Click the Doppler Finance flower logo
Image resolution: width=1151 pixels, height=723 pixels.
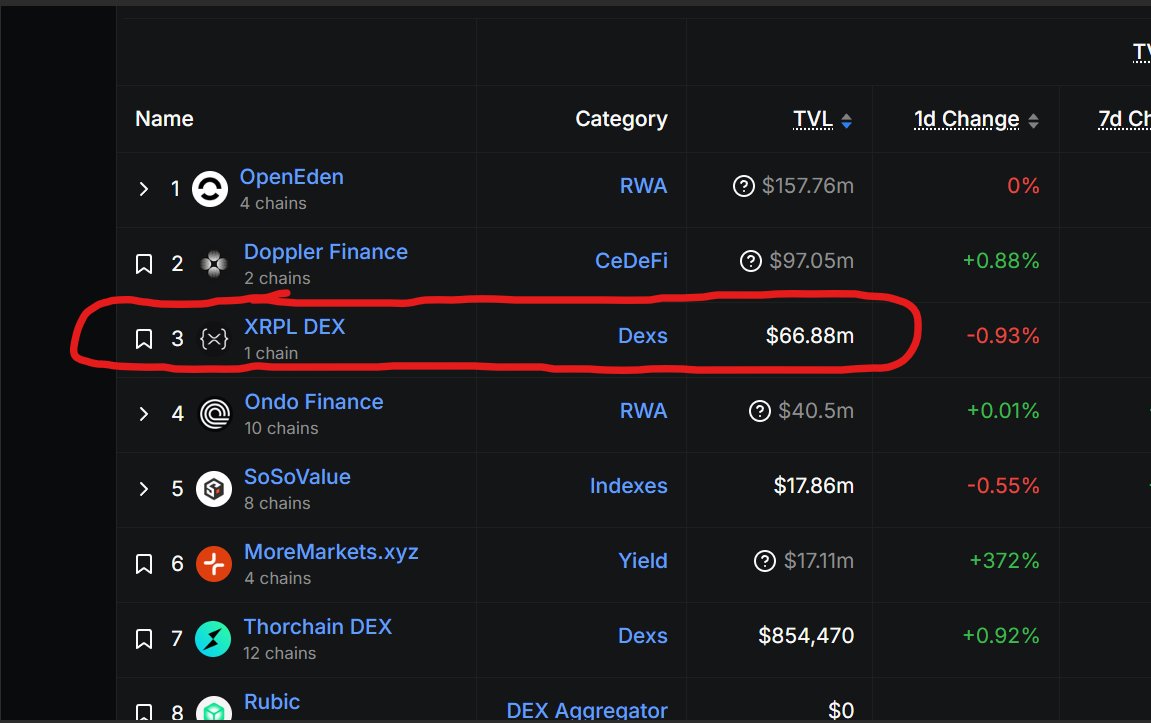212,263
